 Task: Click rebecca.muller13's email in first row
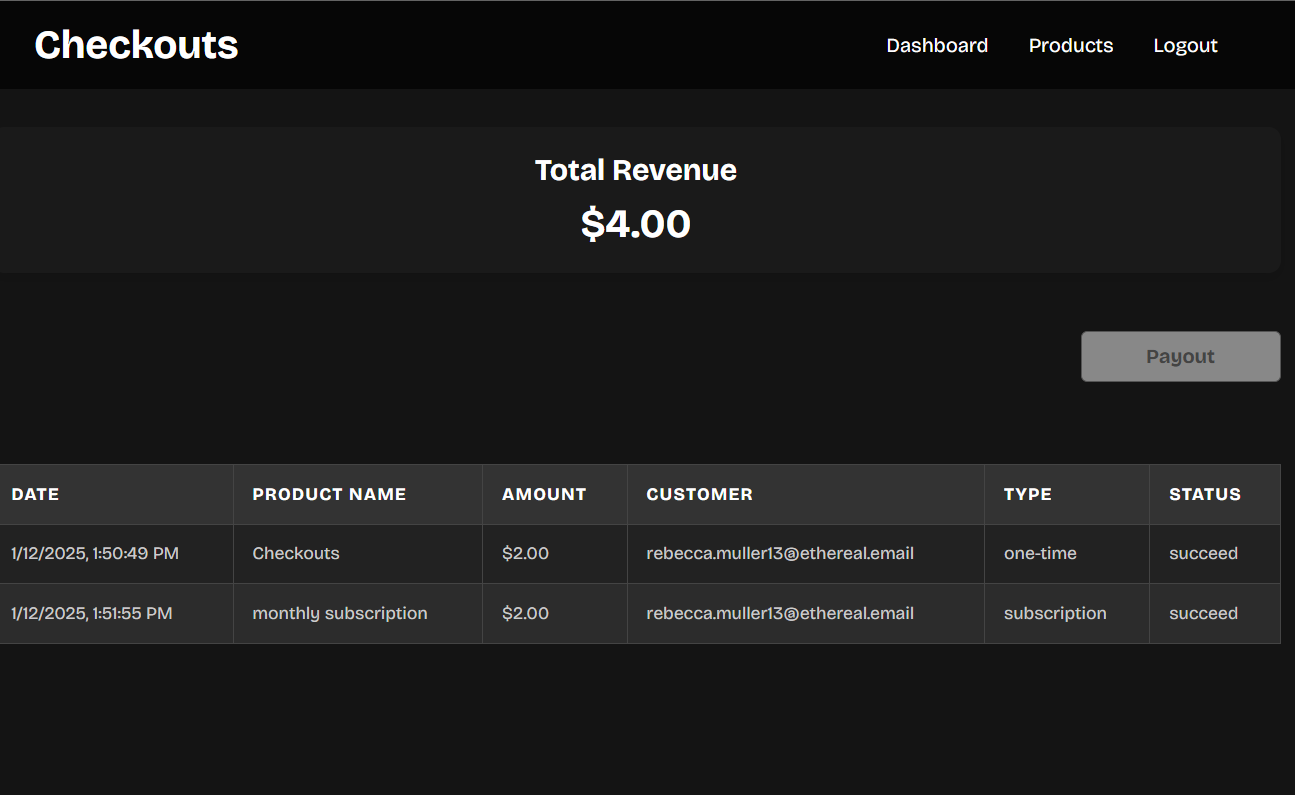781,553
